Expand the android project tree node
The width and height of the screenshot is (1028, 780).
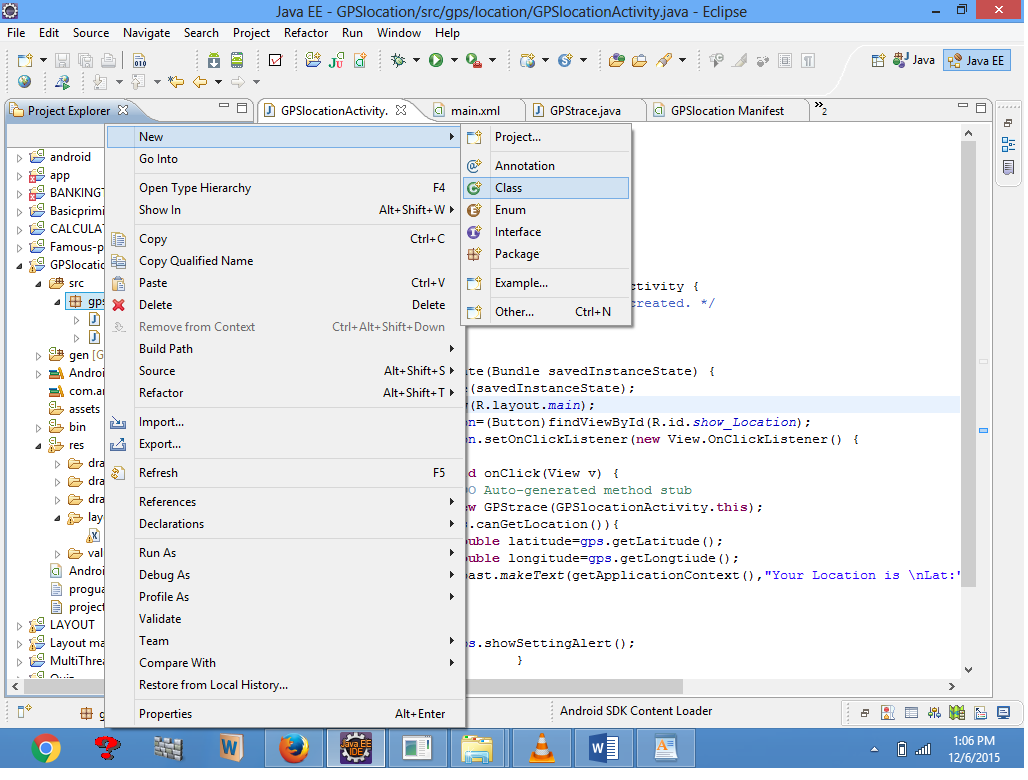coord(20,157)
